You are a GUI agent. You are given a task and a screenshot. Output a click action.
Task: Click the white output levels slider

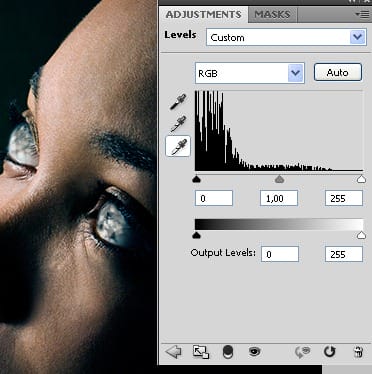point(361,235)
